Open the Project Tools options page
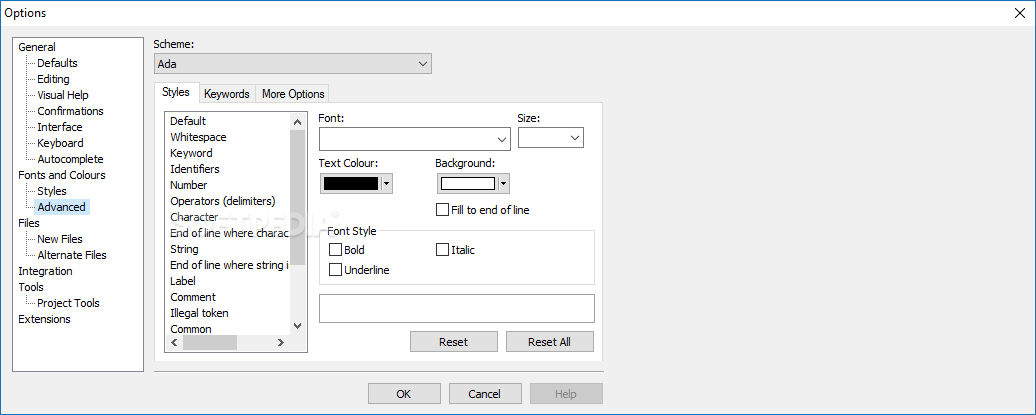The width and height of the screenshot is (1036, 415). click(x=68, y=303)
